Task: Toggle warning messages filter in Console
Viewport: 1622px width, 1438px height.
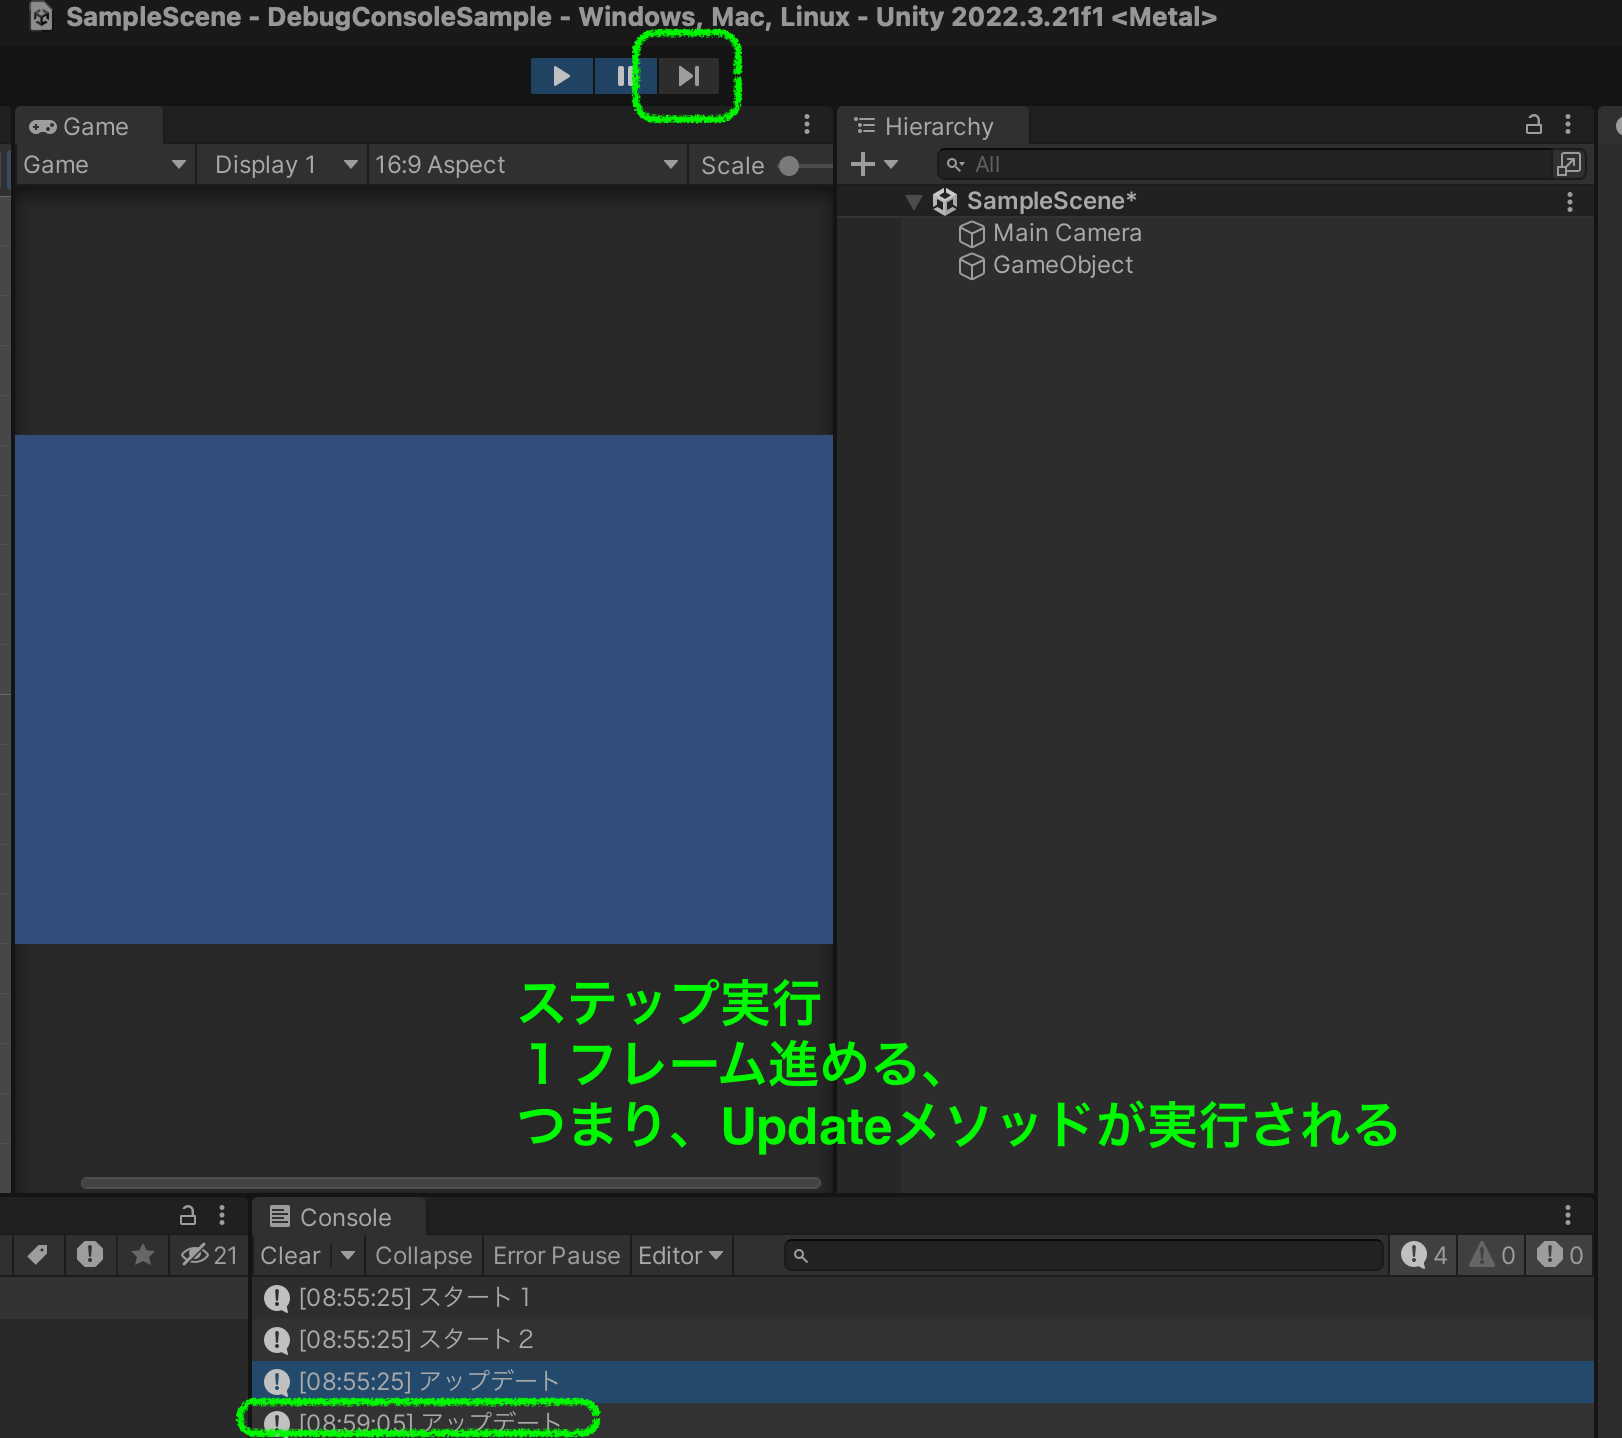Action: pyautogui.click(x=1491, y=1255)
